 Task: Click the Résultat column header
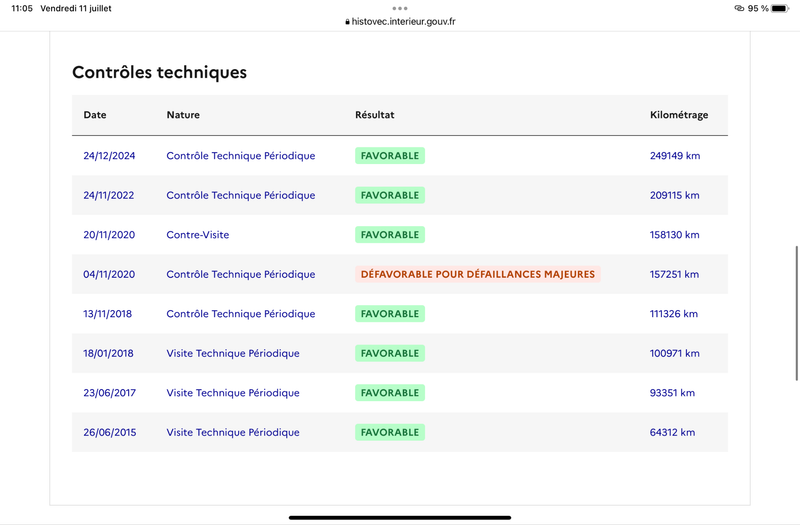(374, 115)
